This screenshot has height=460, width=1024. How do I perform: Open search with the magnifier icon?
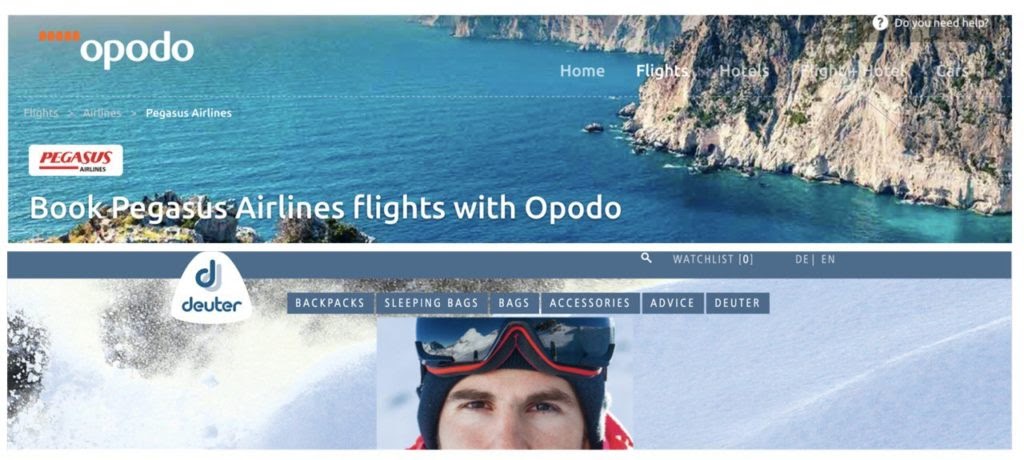click(647, 258)
